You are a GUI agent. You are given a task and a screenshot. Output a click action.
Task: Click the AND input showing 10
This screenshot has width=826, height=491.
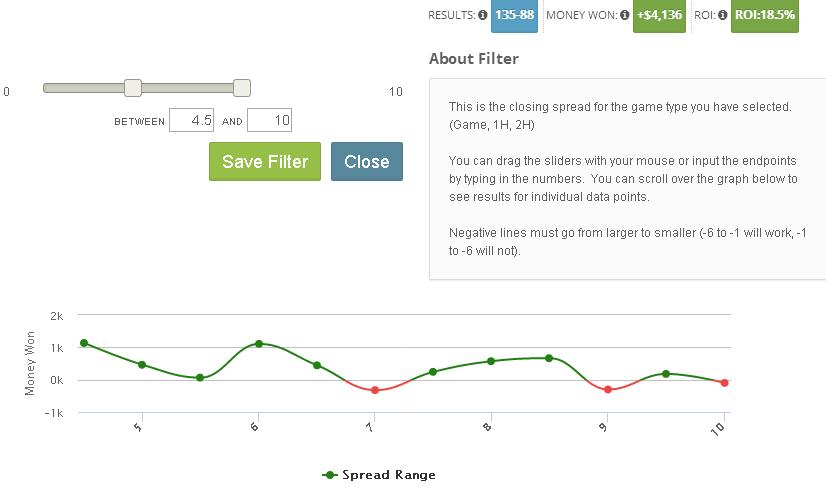pos(269,120)
